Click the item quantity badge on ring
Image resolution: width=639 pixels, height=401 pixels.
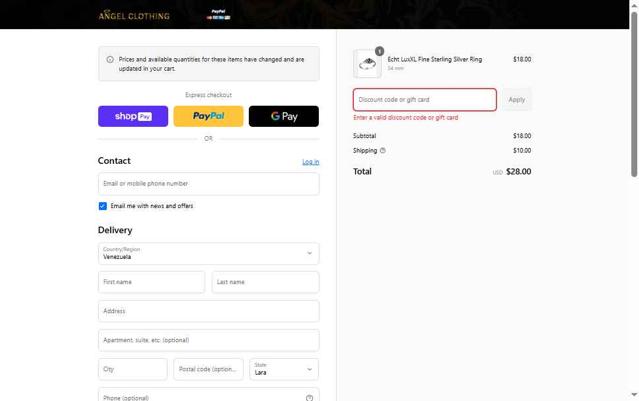[x=379, y=51]
